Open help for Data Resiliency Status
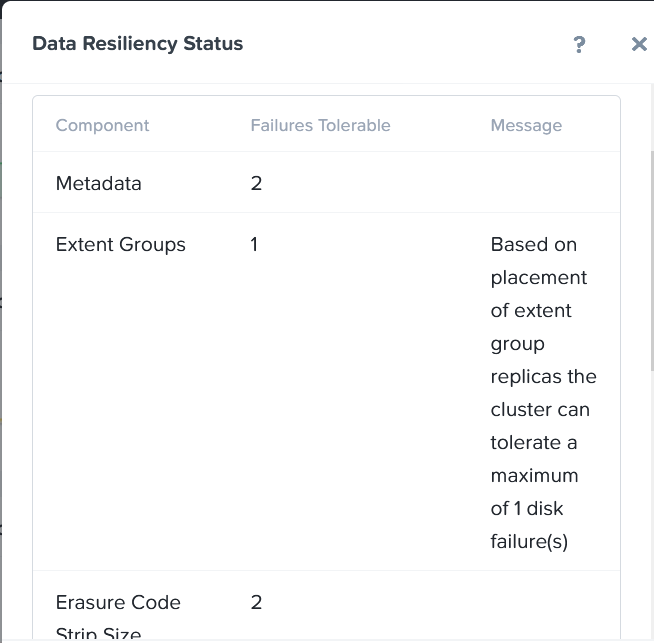 coord(579,44)
